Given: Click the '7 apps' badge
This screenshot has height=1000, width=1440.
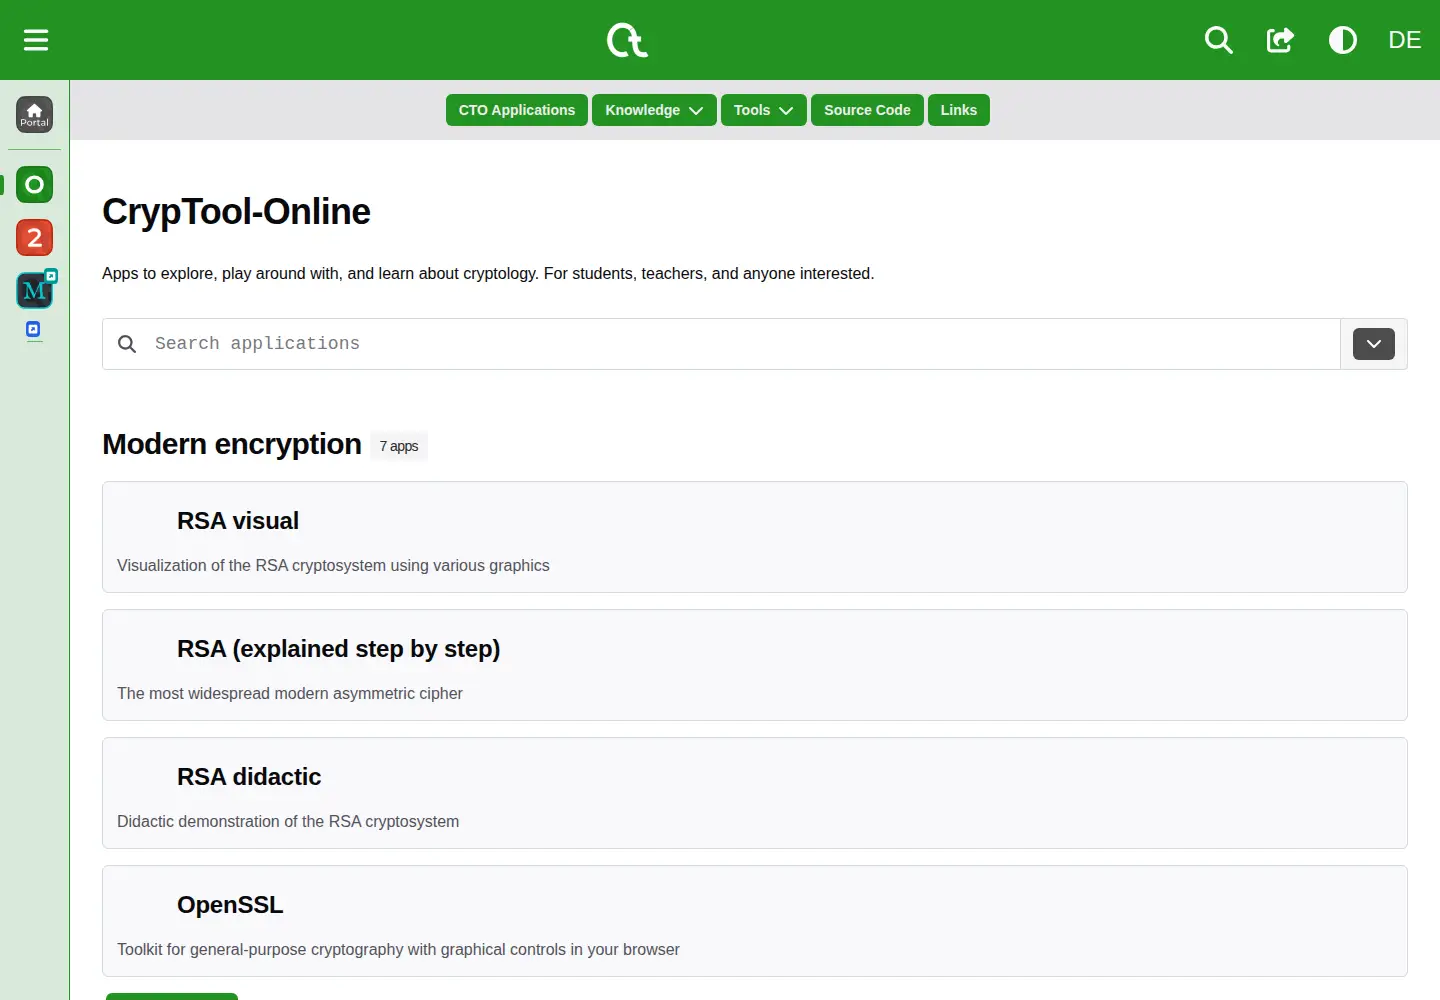Looking at the screenshot, I should [399, 446].
